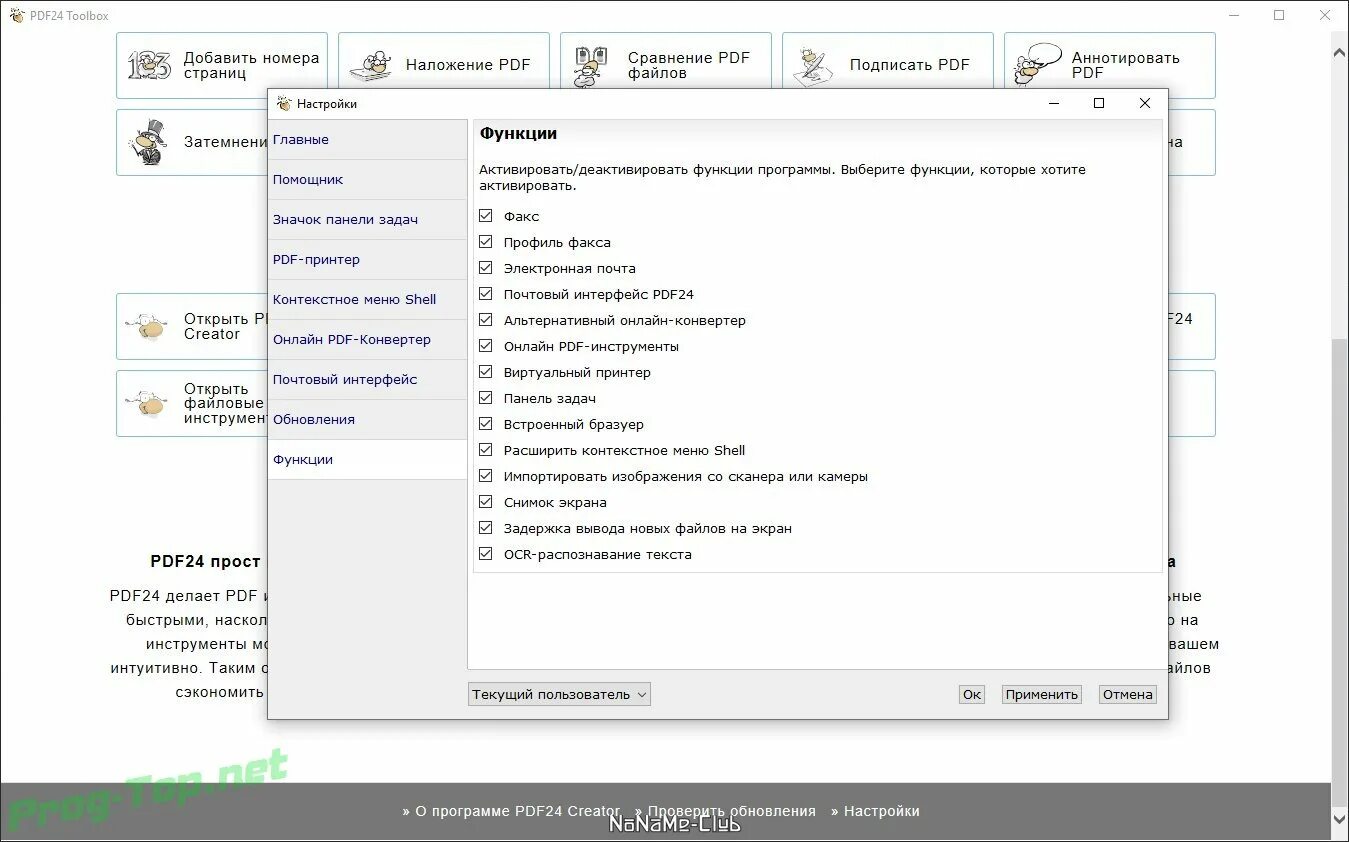Open the 'Текущий пользователь' dropdown
Viewport: 1349px width, 842px height.
(559, 694)
